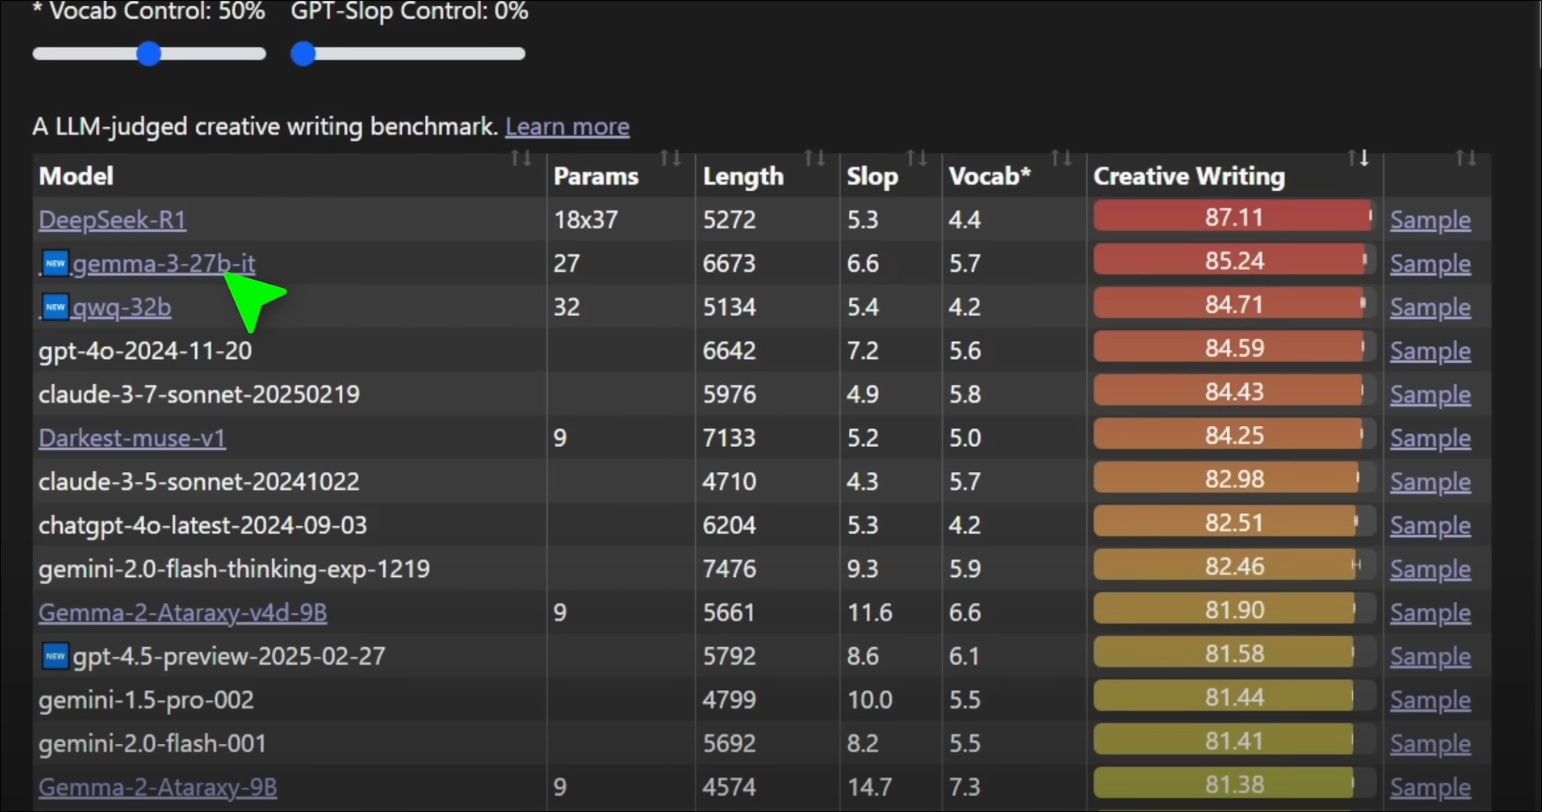
Task: View Sample for claude-3-7-sonnet-20250219
Action: [1430, 395]
